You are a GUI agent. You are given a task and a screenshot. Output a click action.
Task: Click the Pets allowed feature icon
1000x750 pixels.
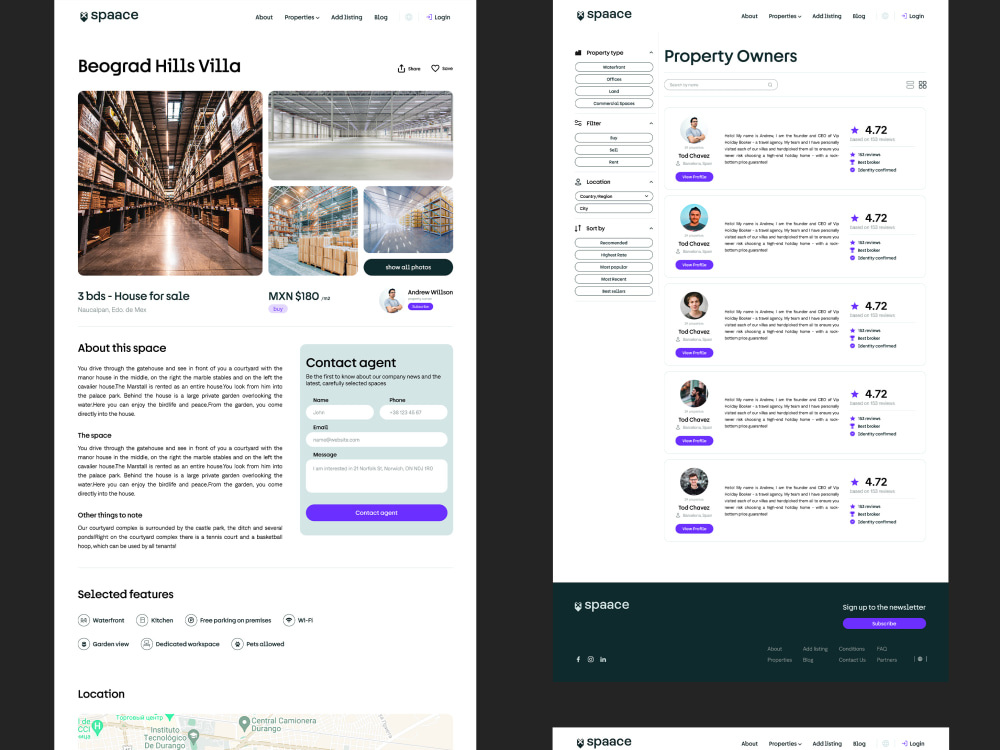237,644
